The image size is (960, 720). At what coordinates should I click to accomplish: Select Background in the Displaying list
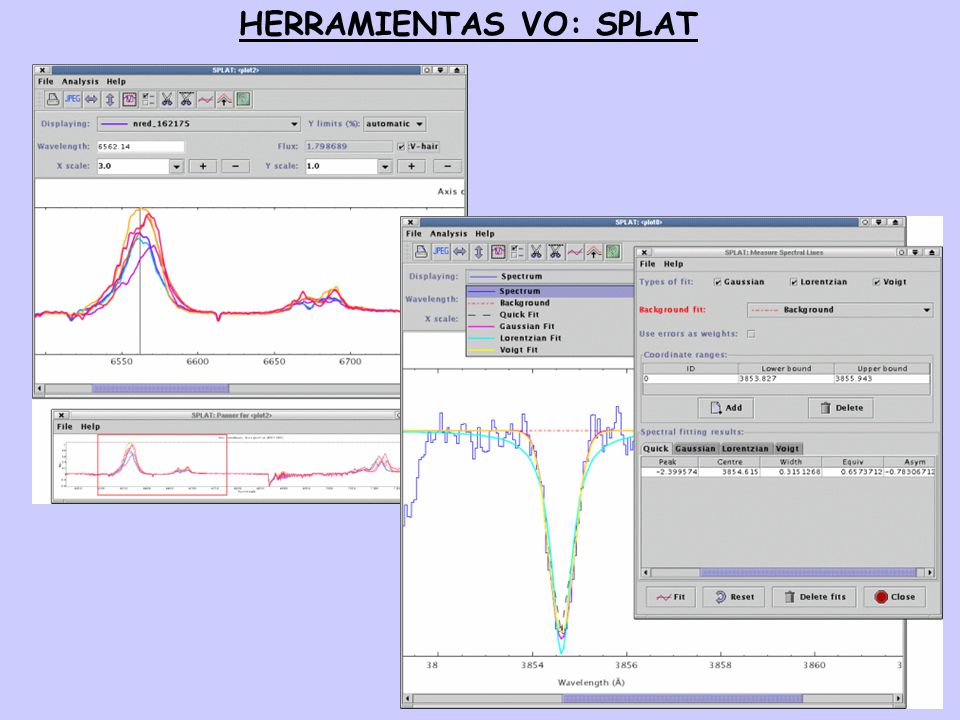pos(549,303)
